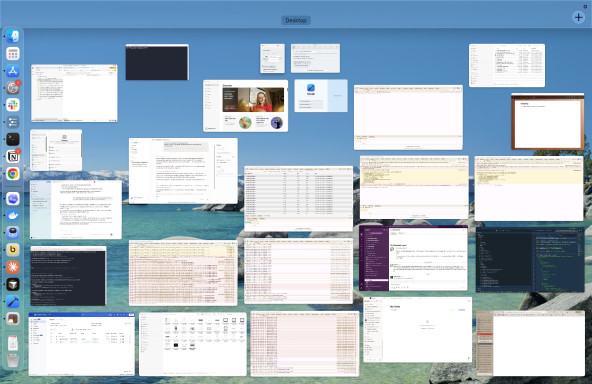This screenshot has width=592, height=384.
Task: Open Terminal from the Dock
Action: (x=13, y=139)
